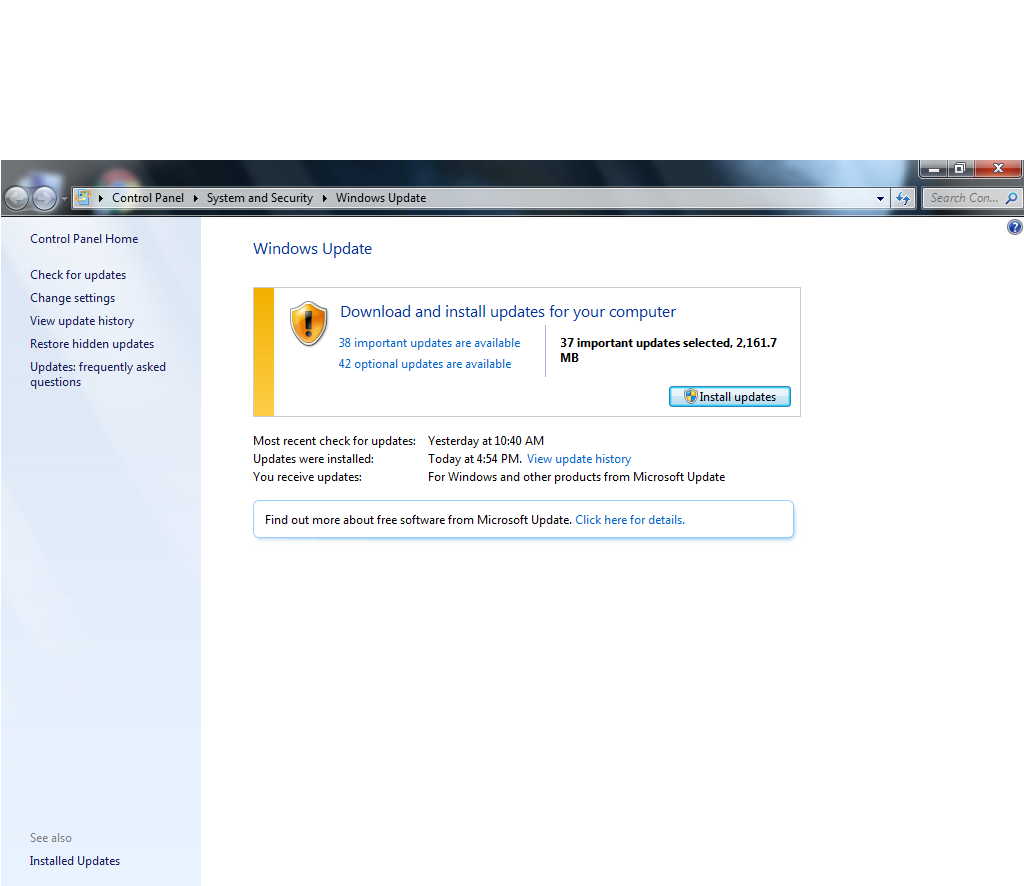The height and width of the screenshot is (886, 1024).
Task: Expand the address bar history dropdown
Action: pos(880,198)
